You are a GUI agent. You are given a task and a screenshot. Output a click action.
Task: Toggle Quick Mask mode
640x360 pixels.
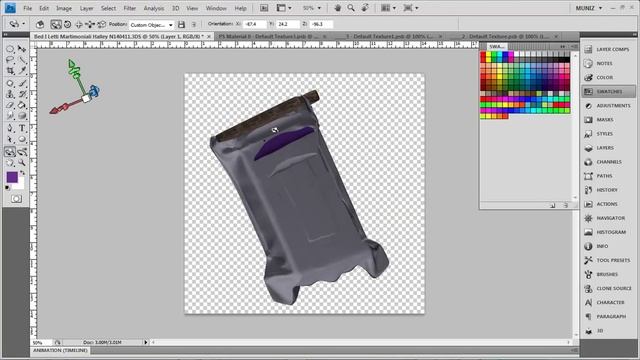coord(16,199)
